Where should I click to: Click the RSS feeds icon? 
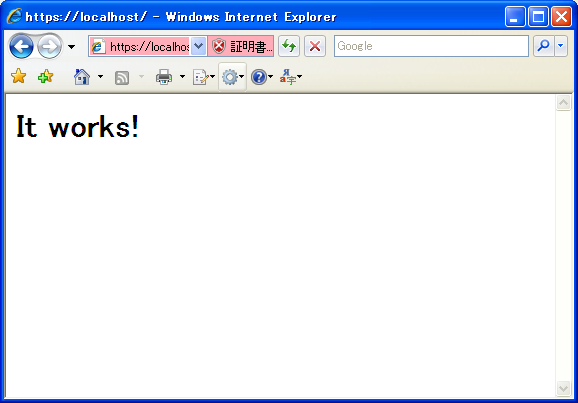tap(122, 77)
